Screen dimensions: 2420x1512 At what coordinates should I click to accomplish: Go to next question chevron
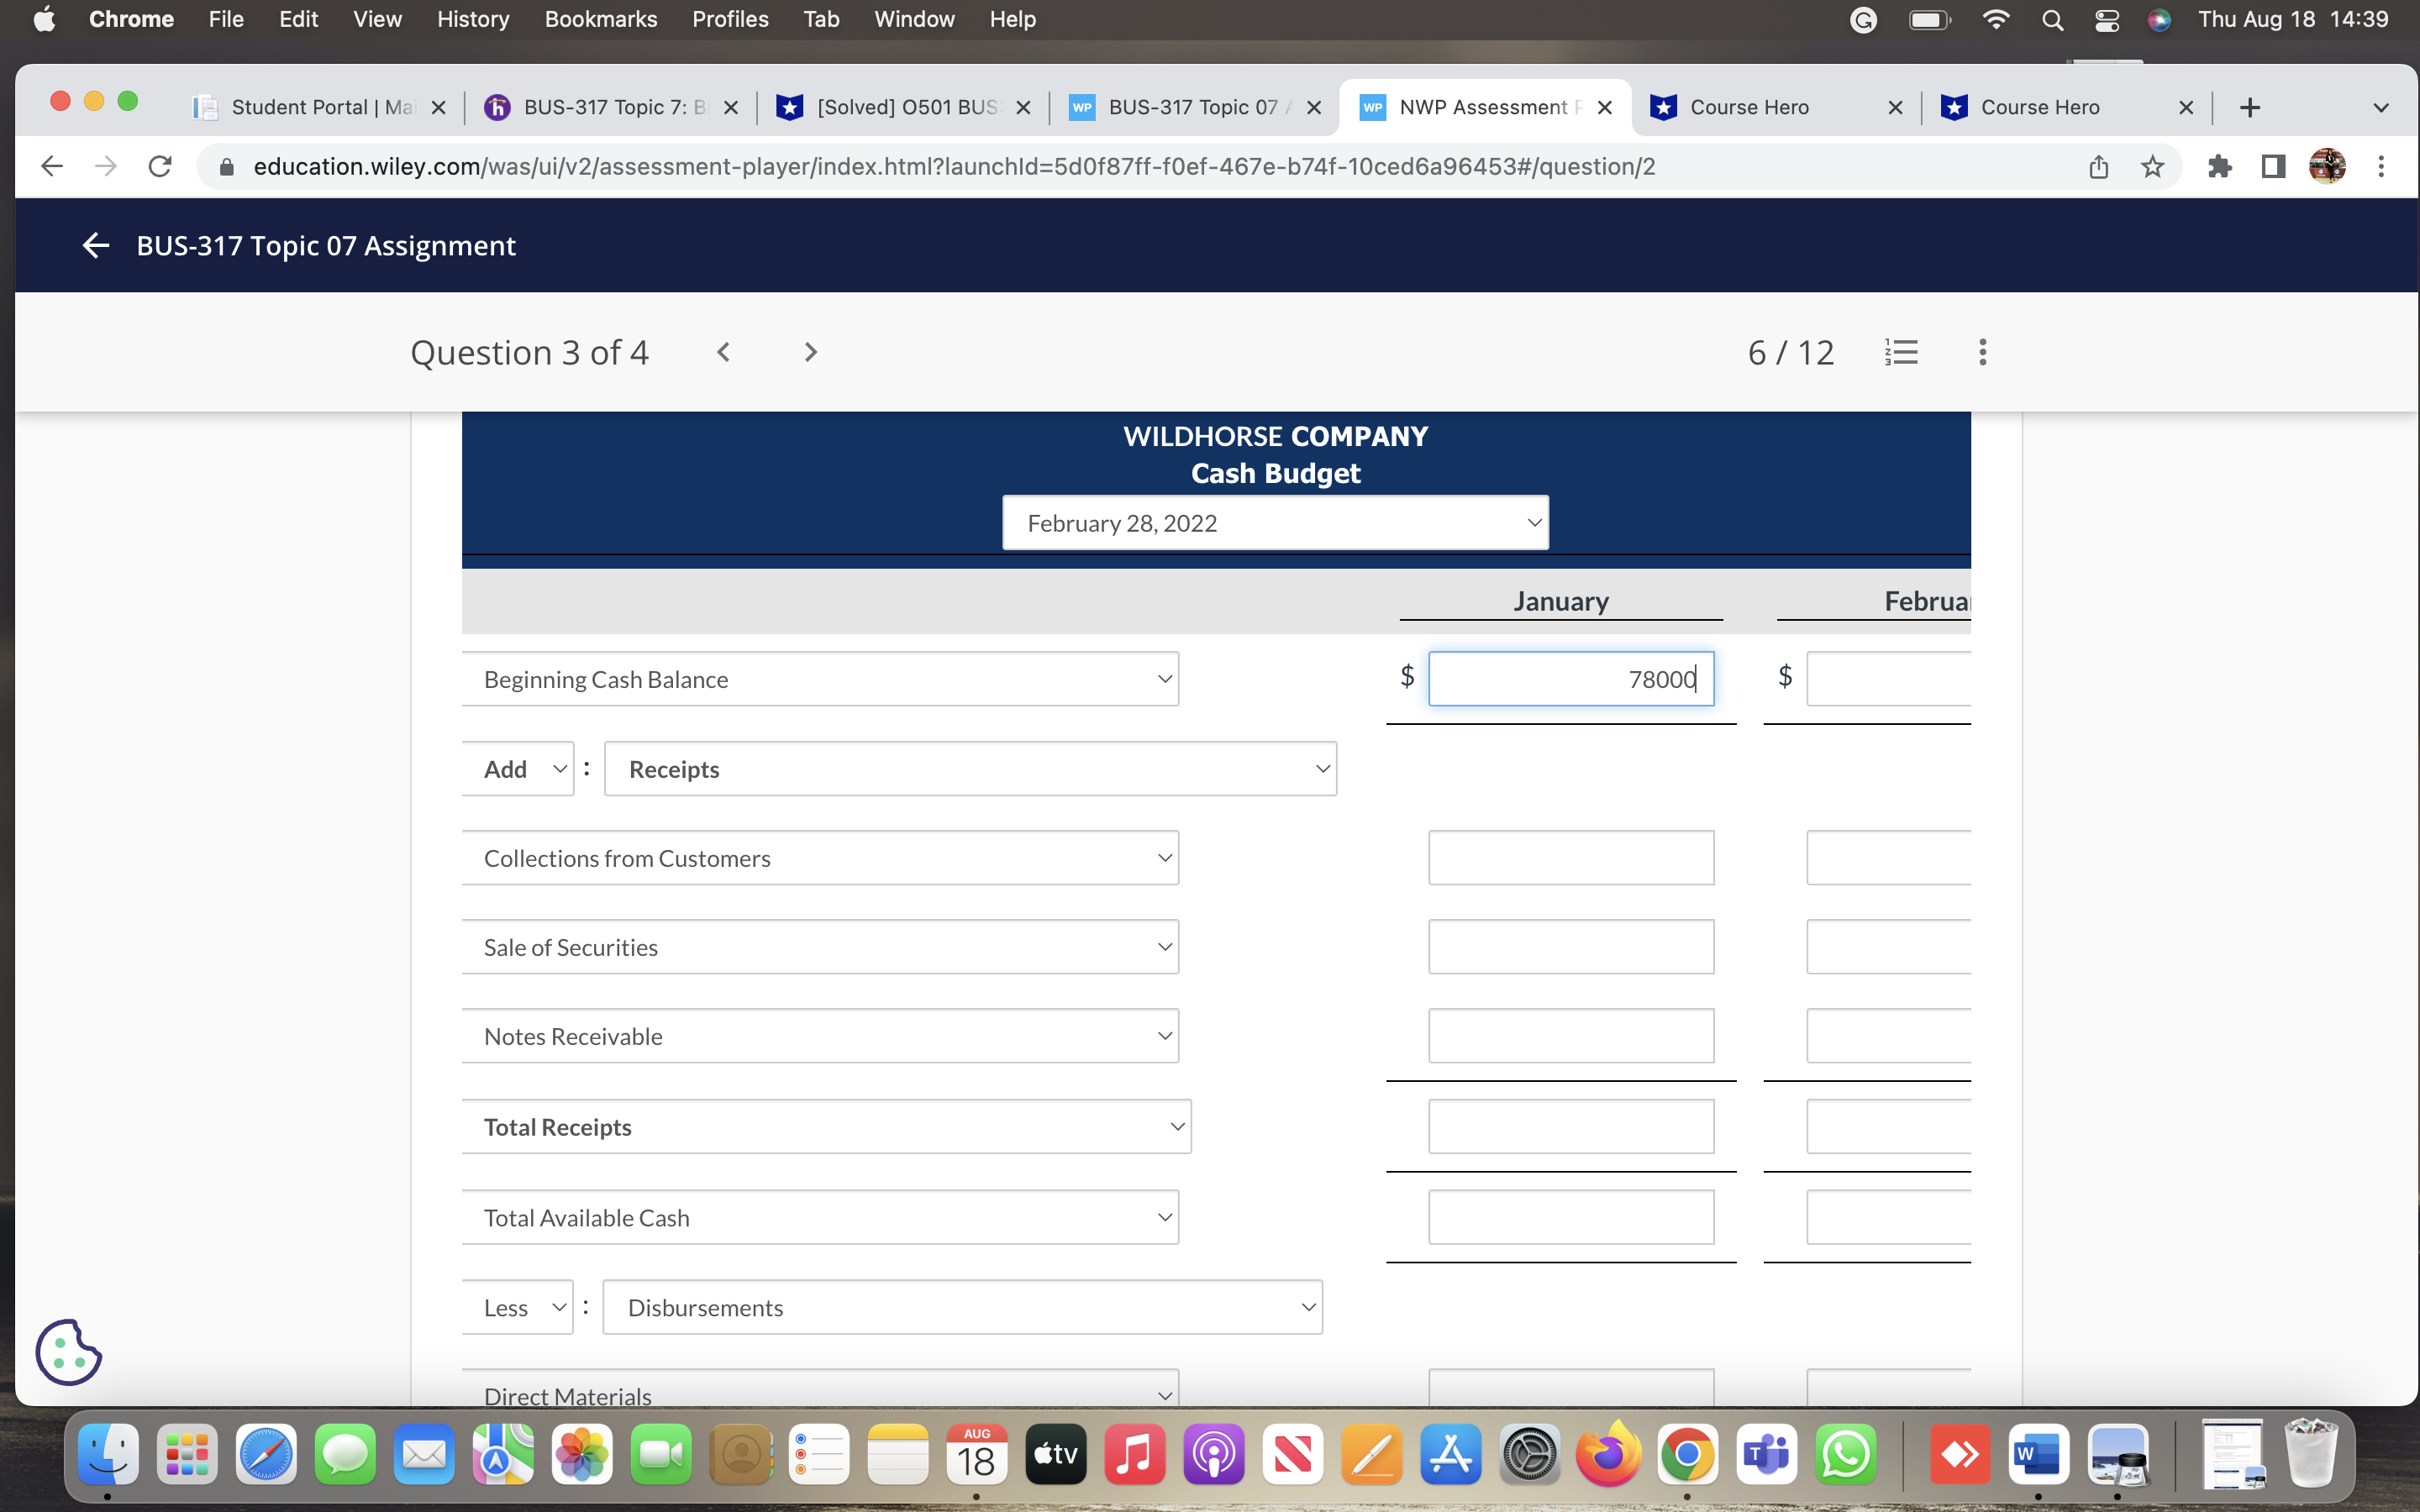click(810, 352)
